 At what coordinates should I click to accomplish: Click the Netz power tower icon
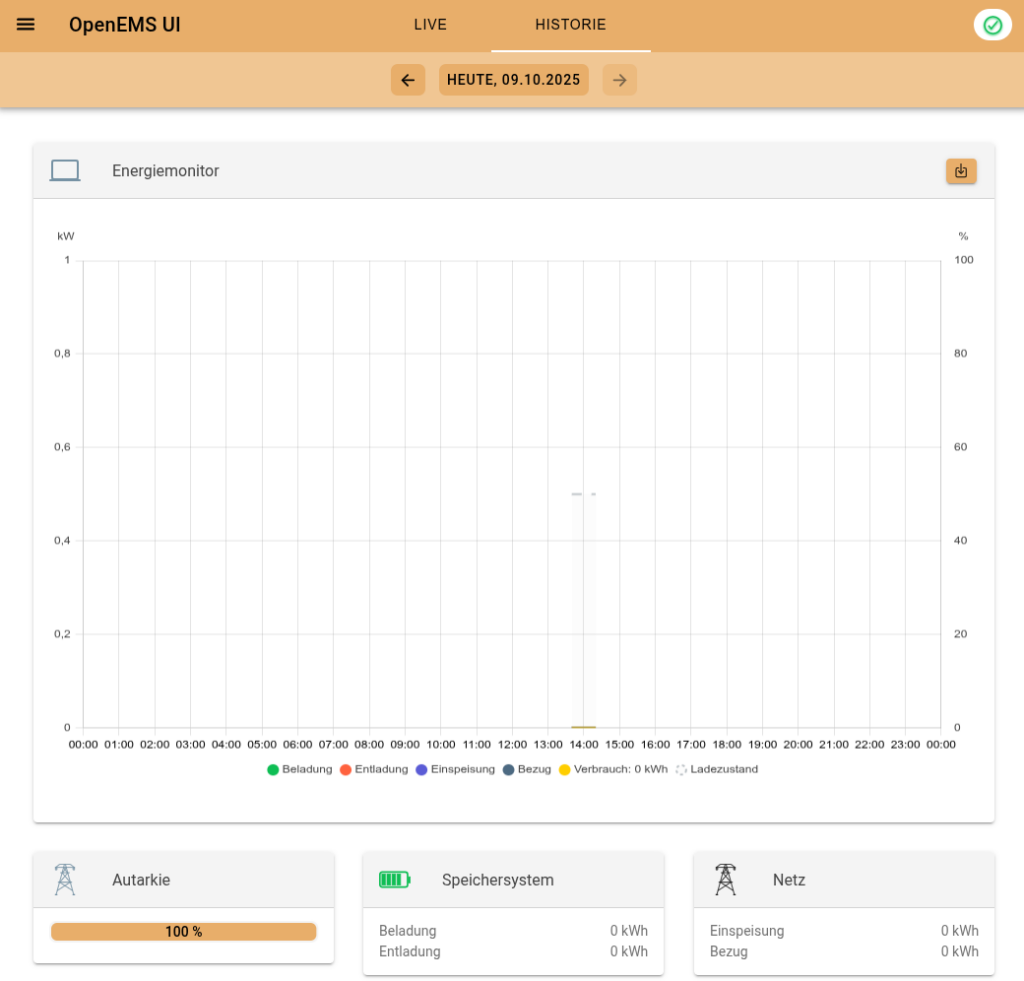(x=725, y=880)
